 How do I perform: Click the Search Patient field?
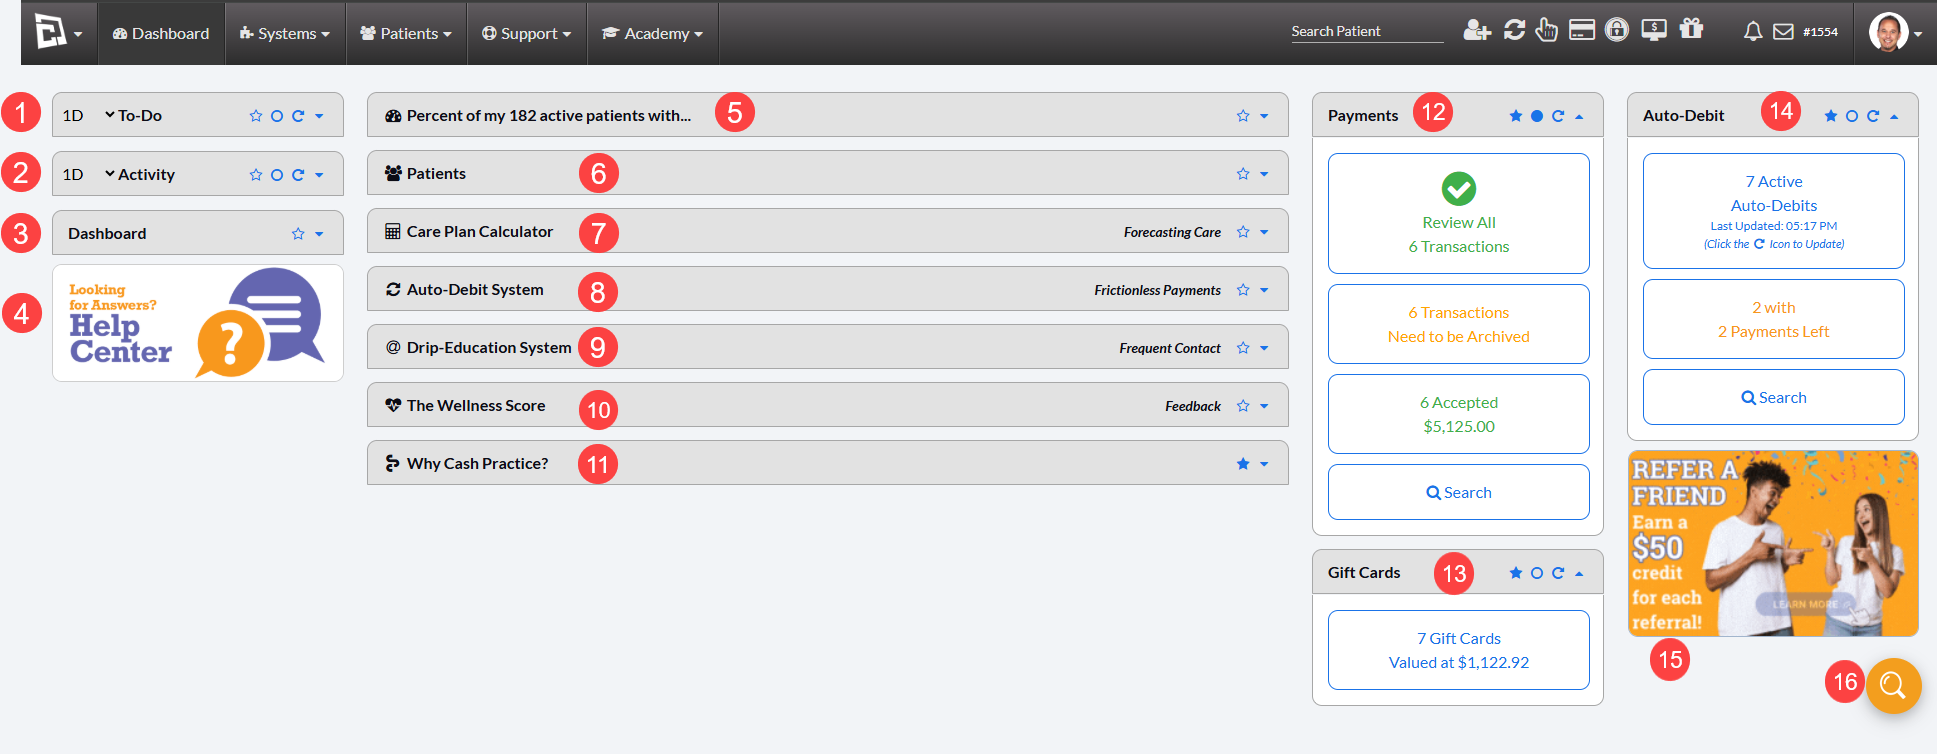pos(1366,31)
